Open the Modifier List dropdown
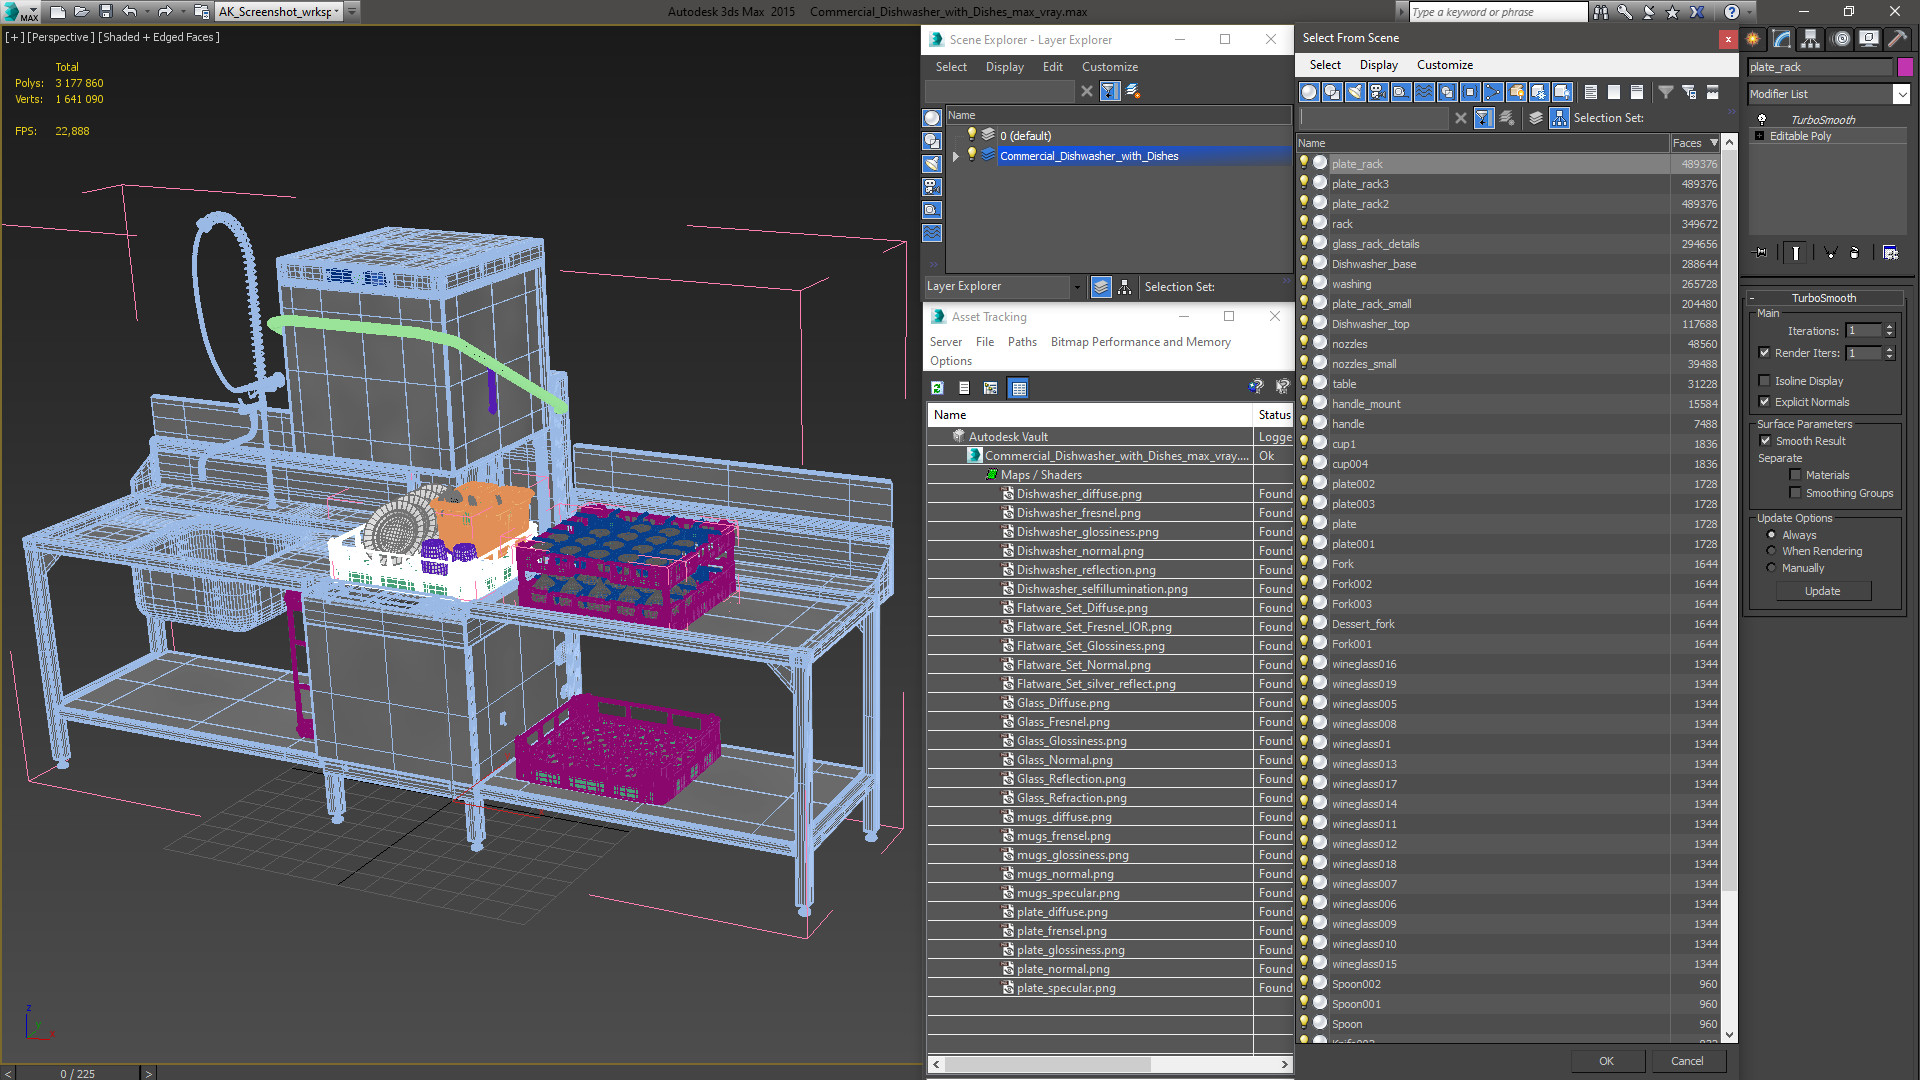Viewport: 1920px width, 1080px height. tap(1901, 94)
